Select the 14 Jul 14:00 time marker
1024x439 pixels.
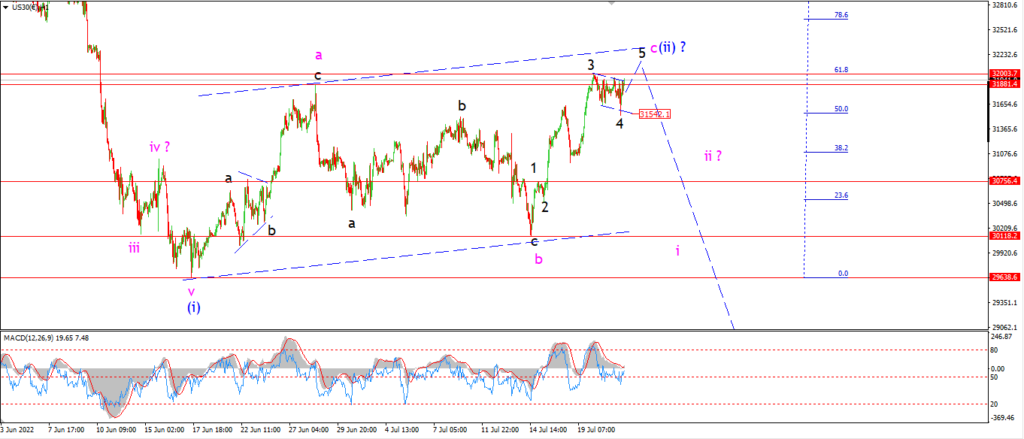coord(547,431)
